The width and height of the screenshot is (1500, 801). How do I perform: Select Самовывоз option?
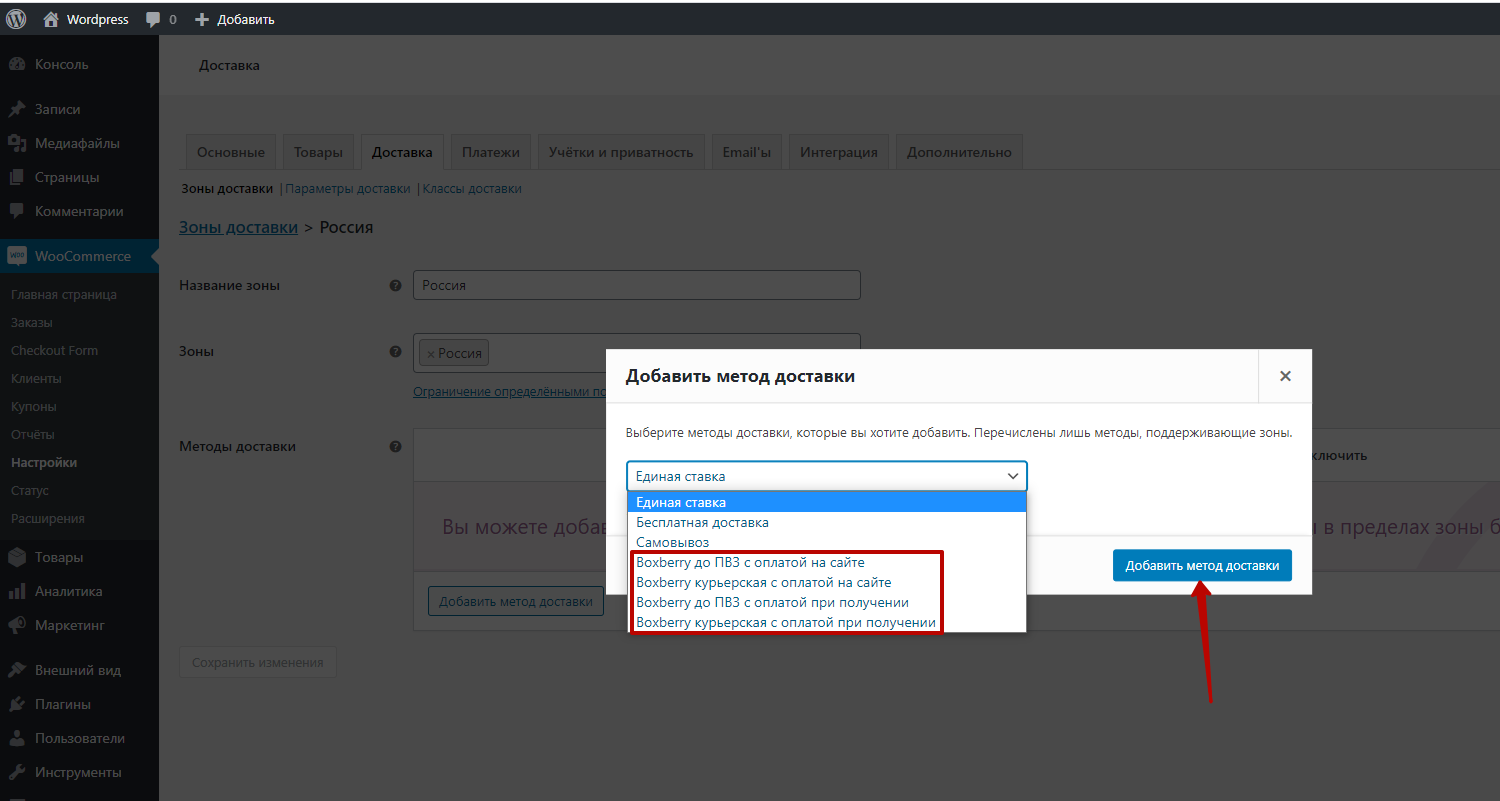[827, 542]
